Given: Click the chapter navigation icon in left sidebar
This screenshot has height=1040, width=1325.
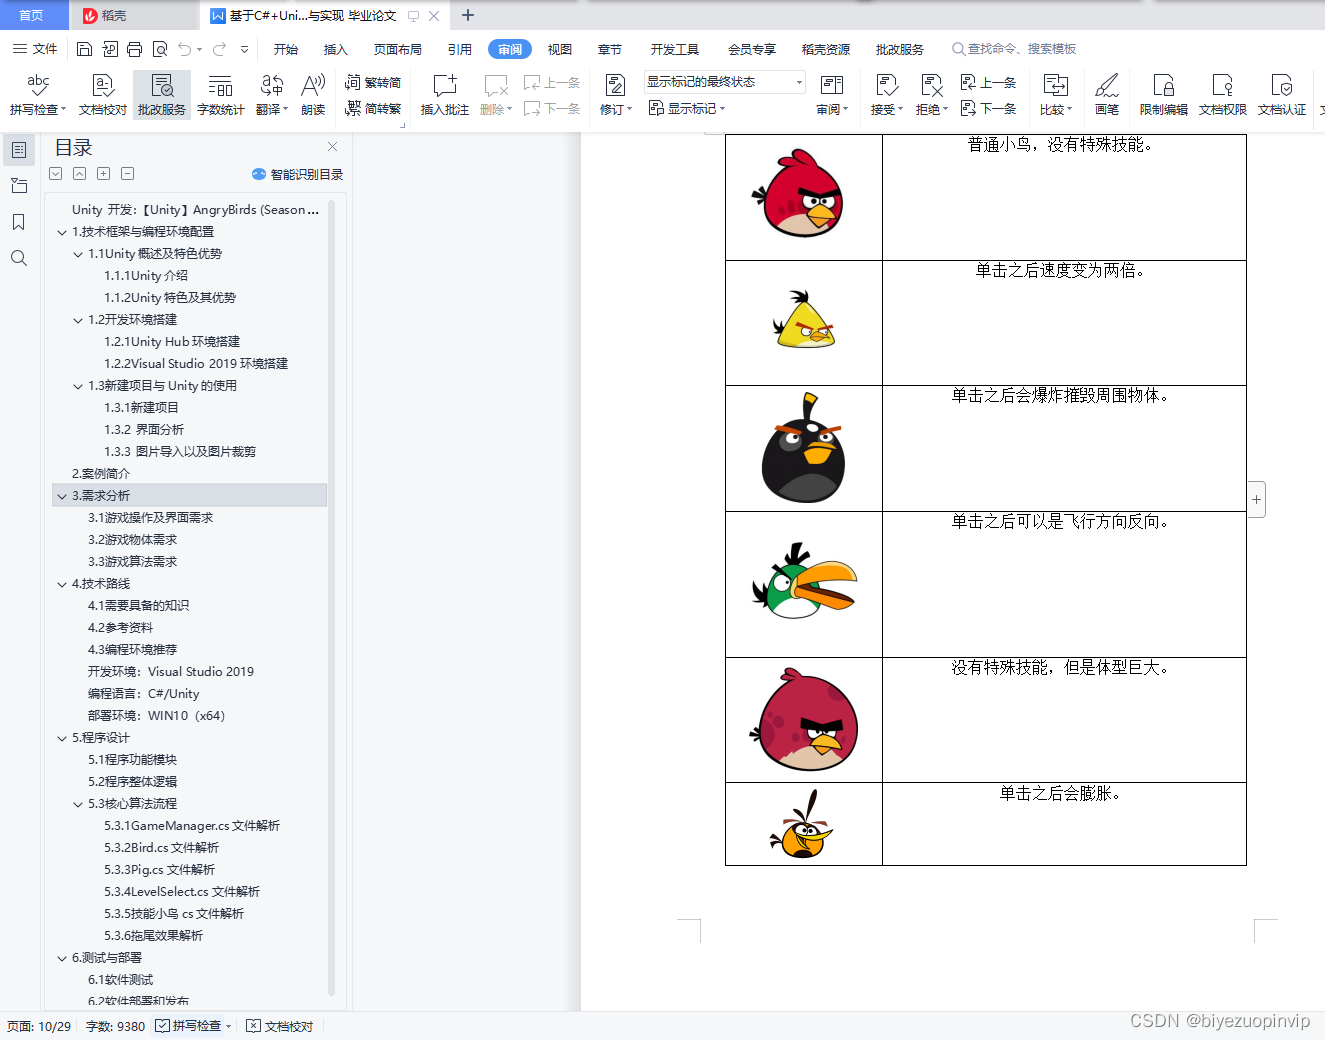Looking at the screenshot, I should click(18, 186).
